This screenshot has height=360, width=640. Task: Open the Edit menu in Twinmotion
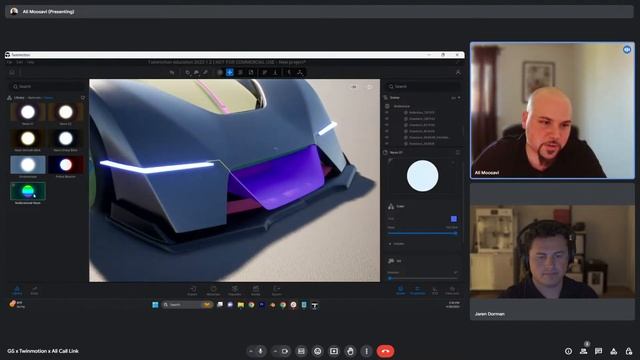coord(20,62)
